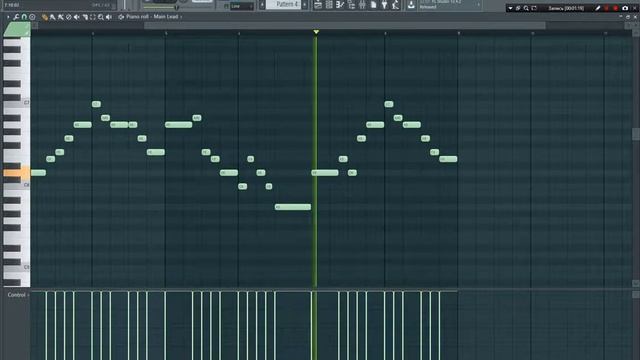Click the recorder overlay pencil annotate icon
640x360 pixels.
[x=598, y=8]
